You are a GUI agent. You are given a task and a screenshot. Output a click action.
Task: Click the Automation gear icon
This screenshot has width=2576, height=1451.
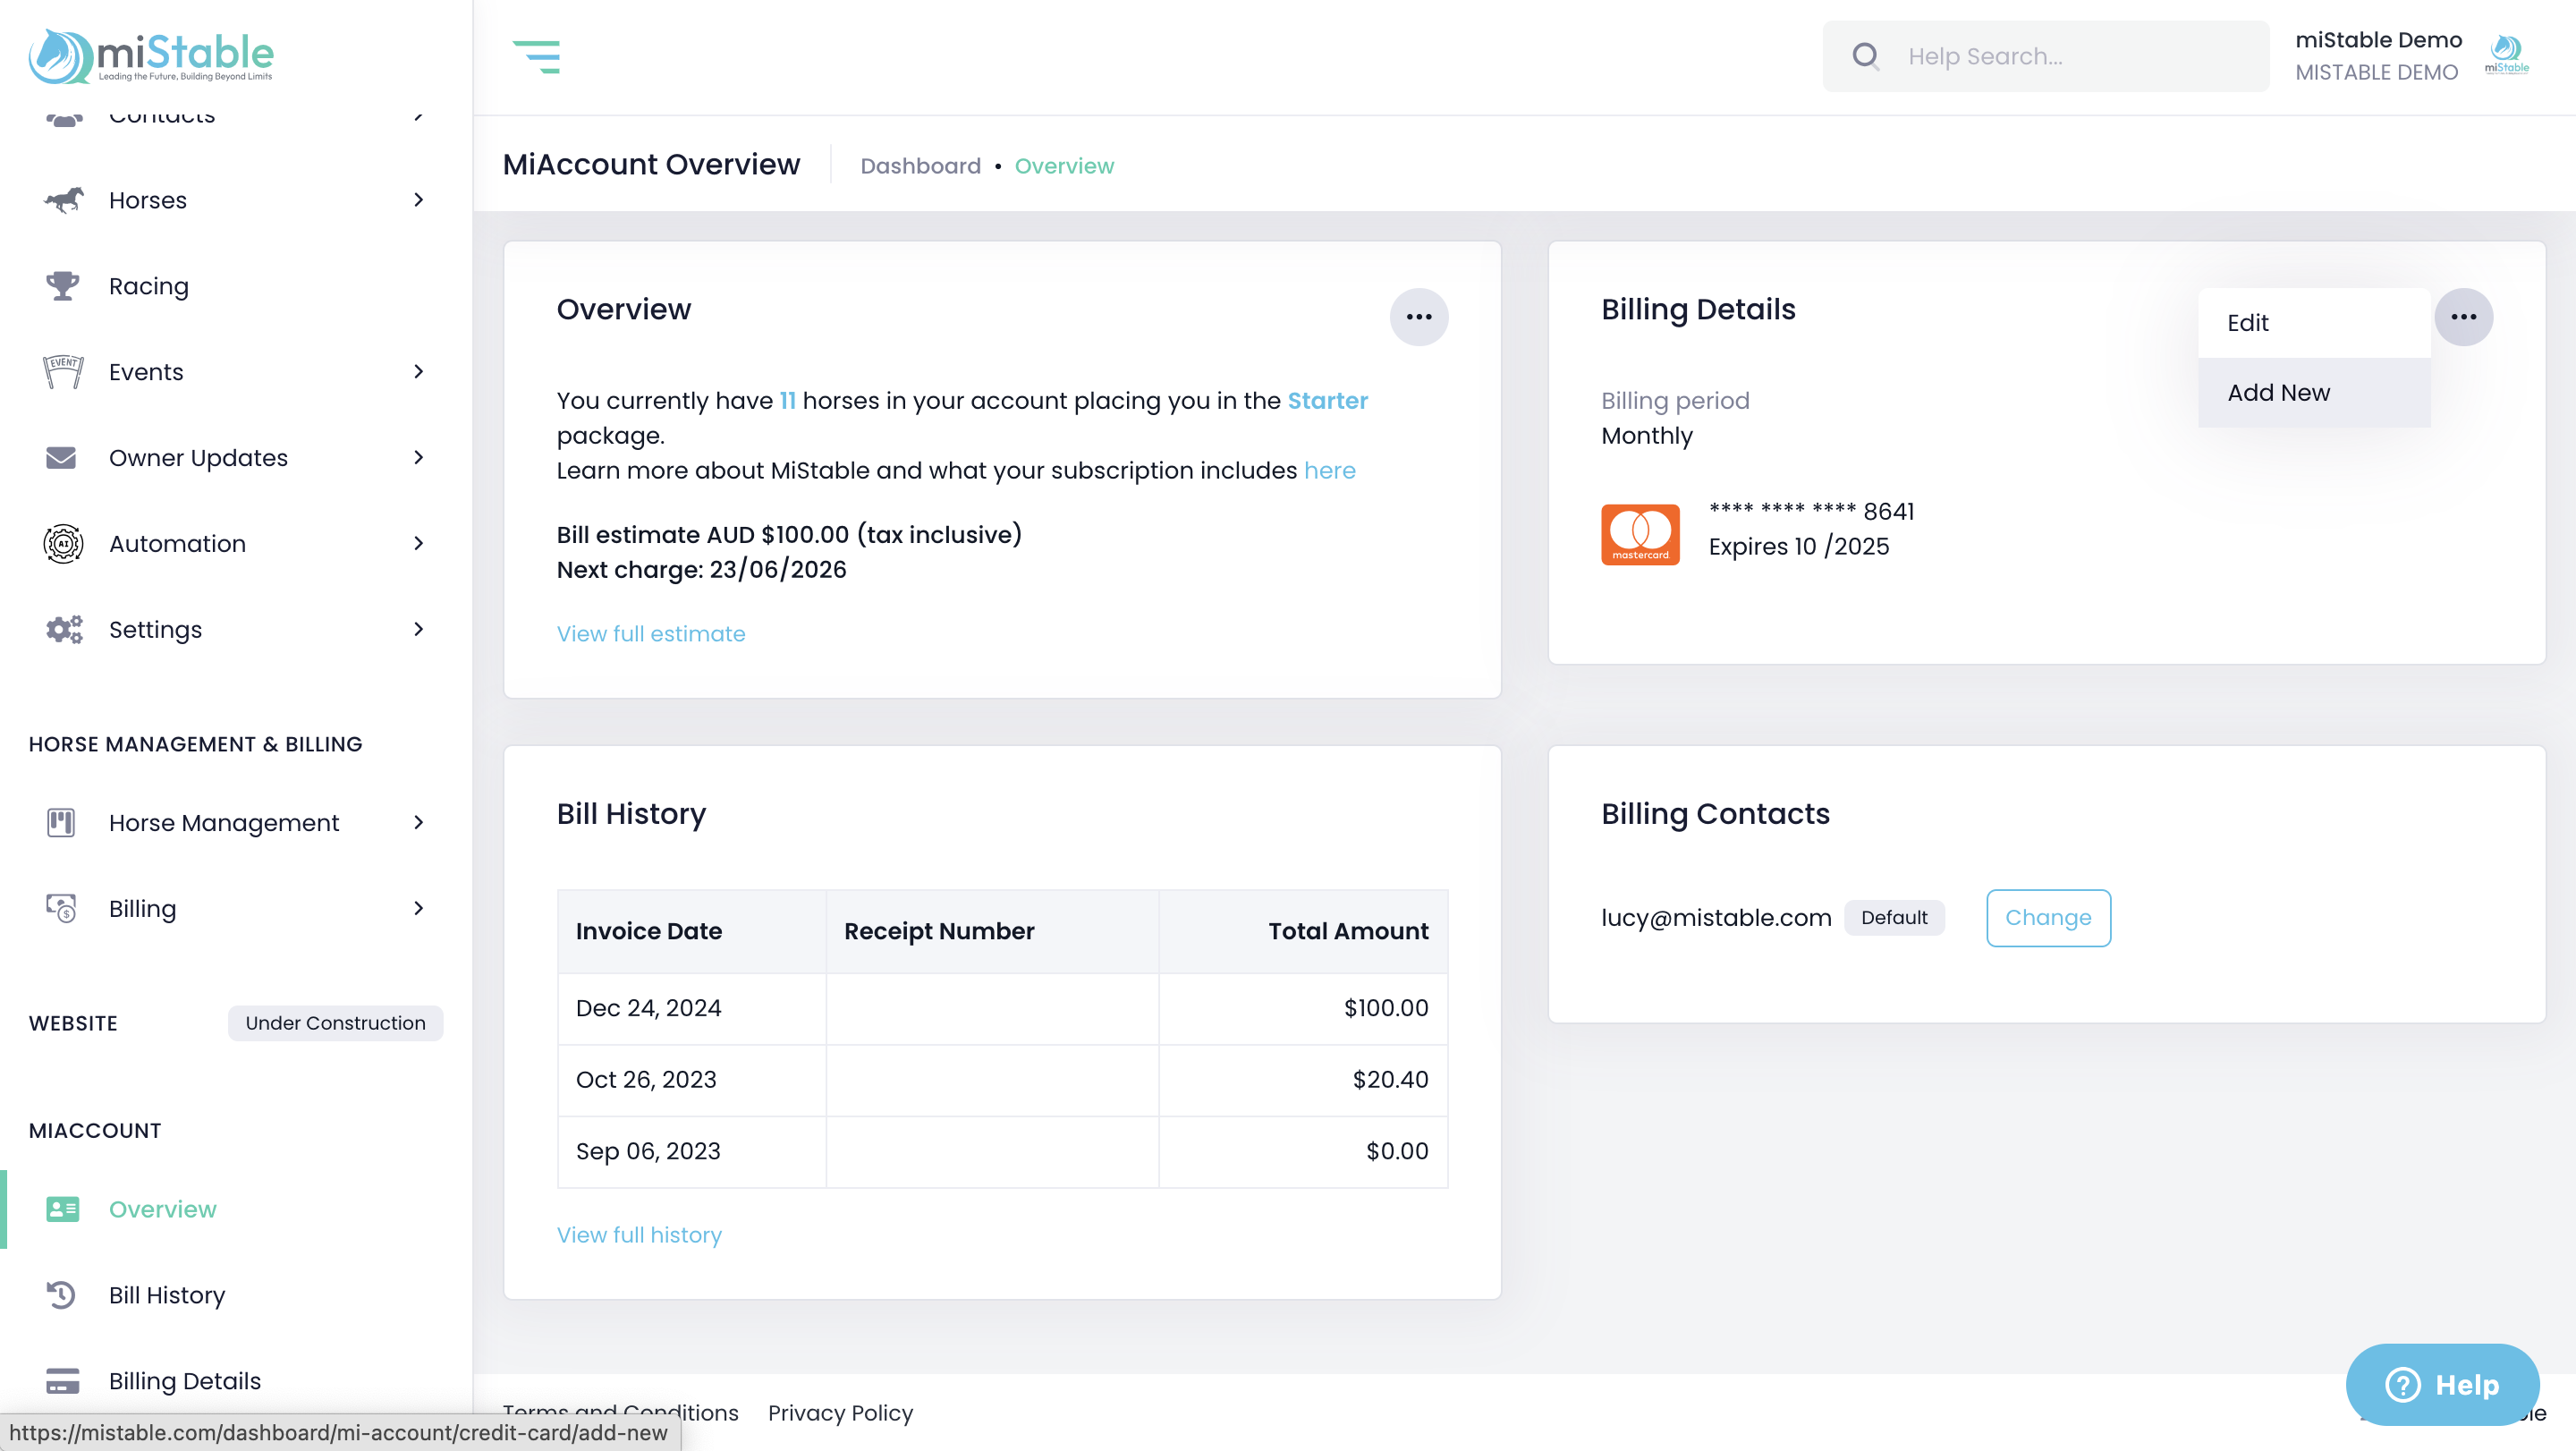click(63, 544)
